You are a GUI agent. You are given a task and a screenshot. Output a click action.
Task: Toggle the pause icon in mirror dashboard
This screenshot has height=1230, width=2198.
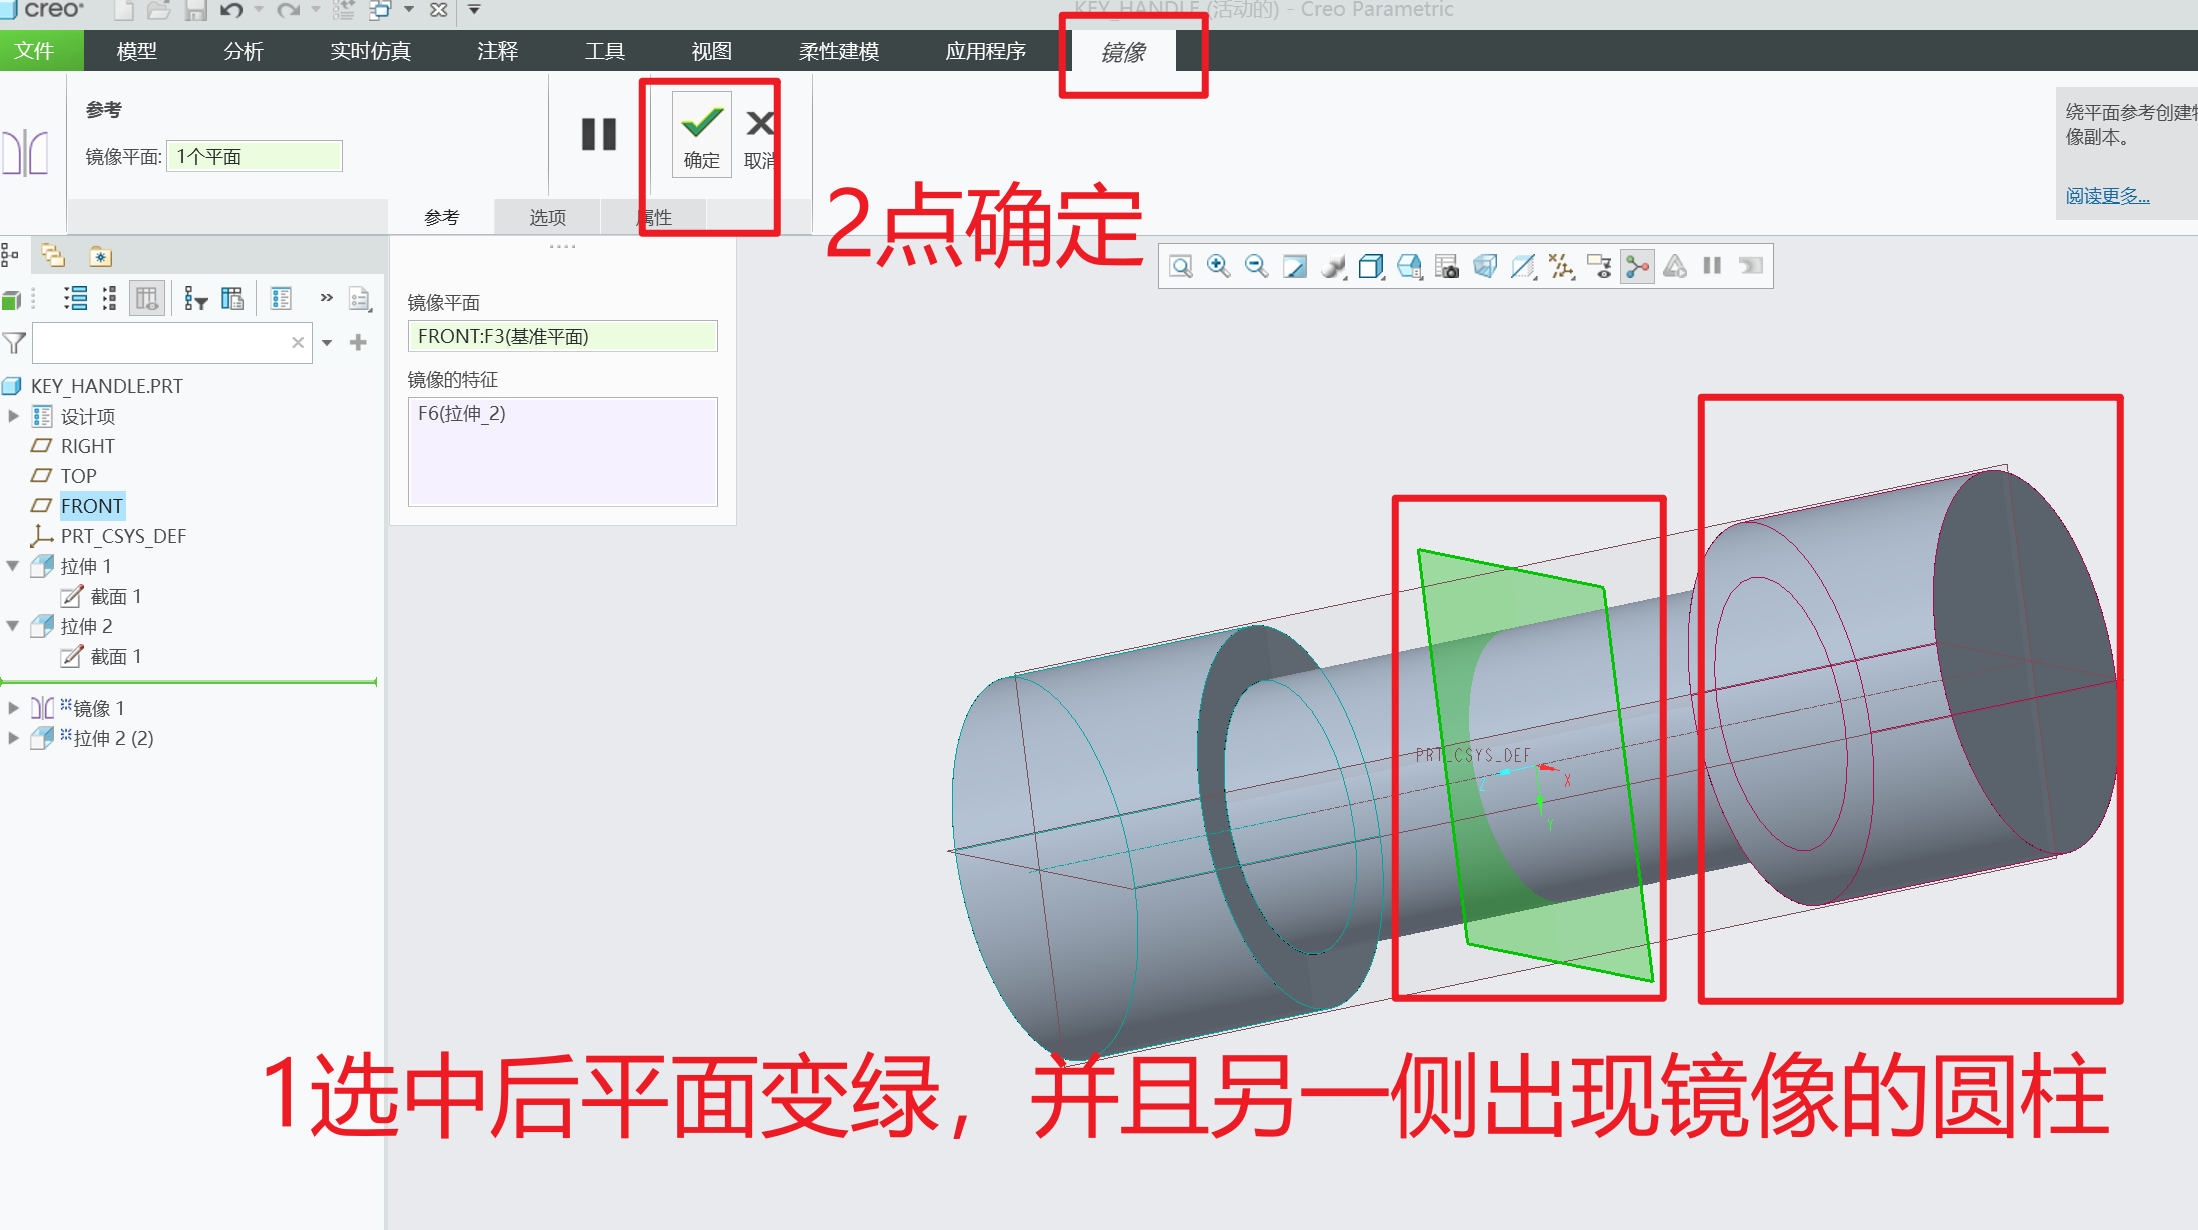click(x=597, y=133)
